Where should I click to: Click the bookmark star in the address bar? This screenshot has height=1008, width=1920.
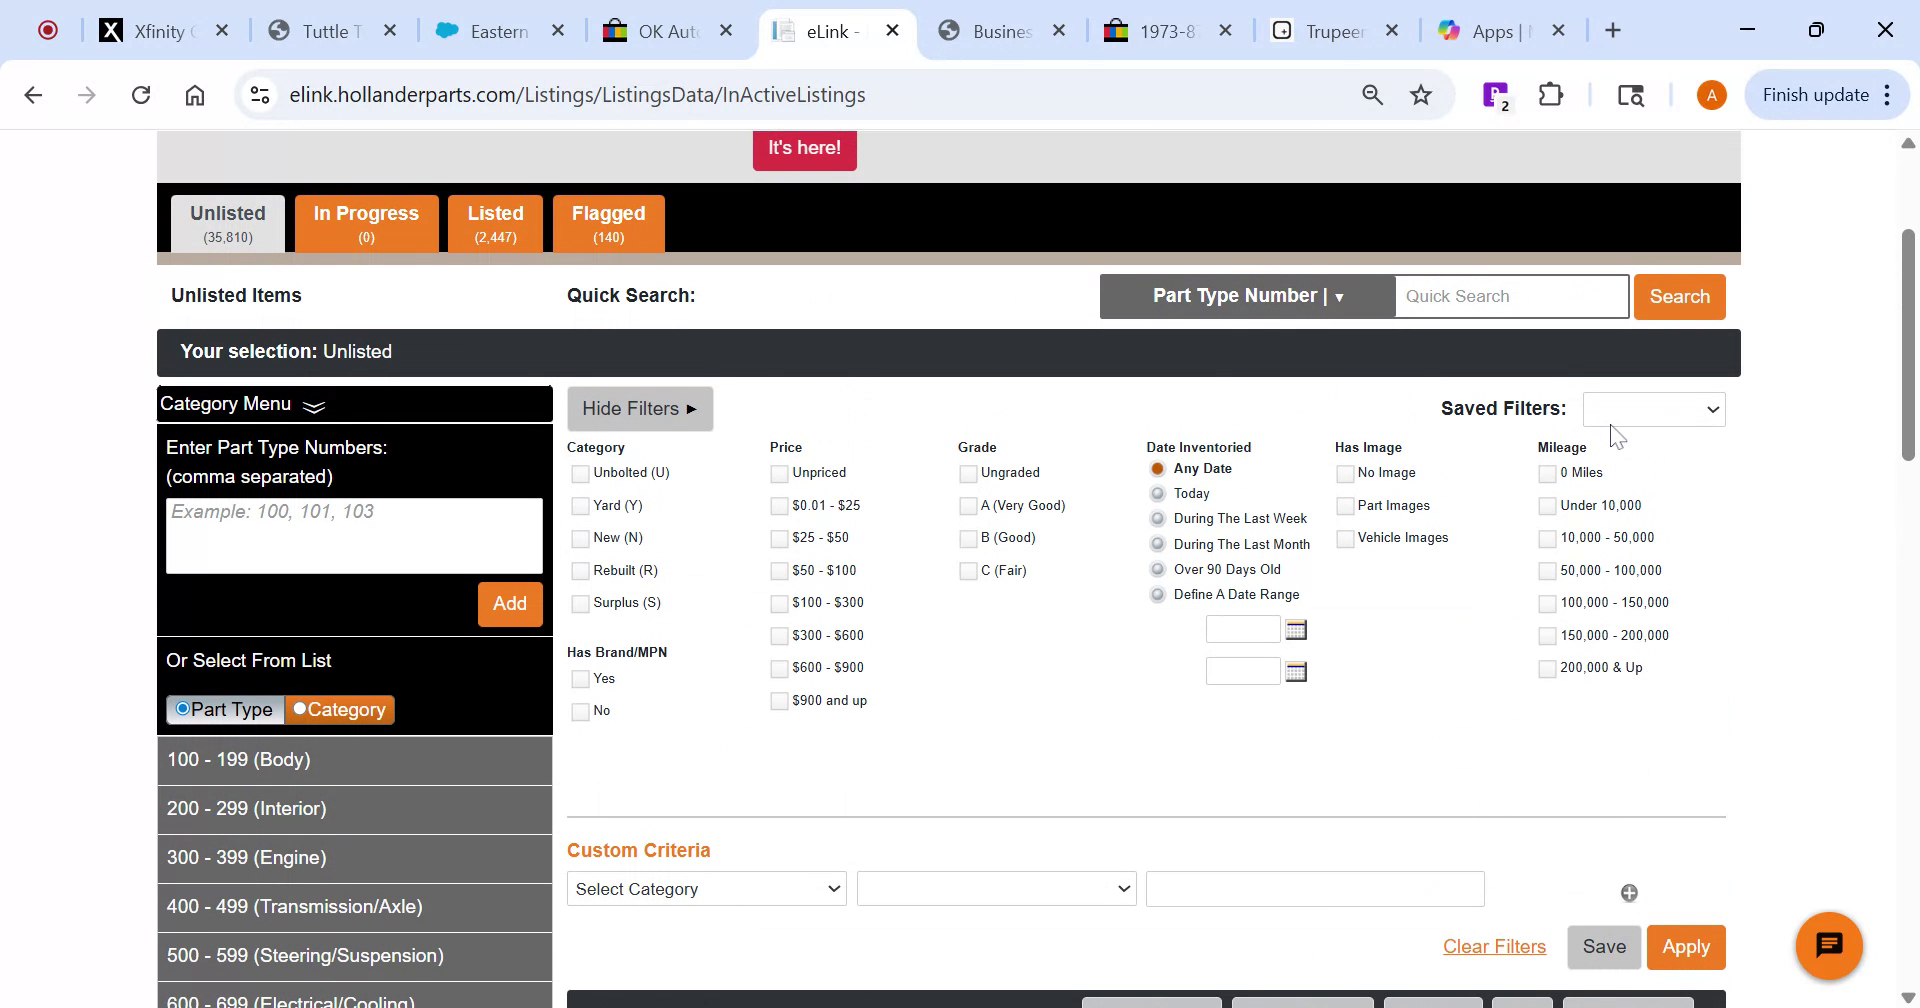point(1421,94)
